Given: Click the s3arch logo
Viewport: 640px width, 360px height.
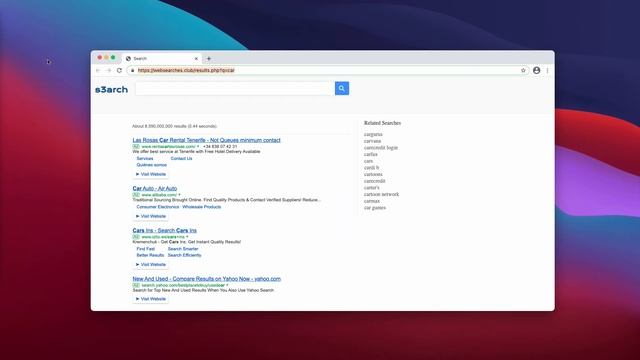Looking at the screenshot, I should (111, 89).
